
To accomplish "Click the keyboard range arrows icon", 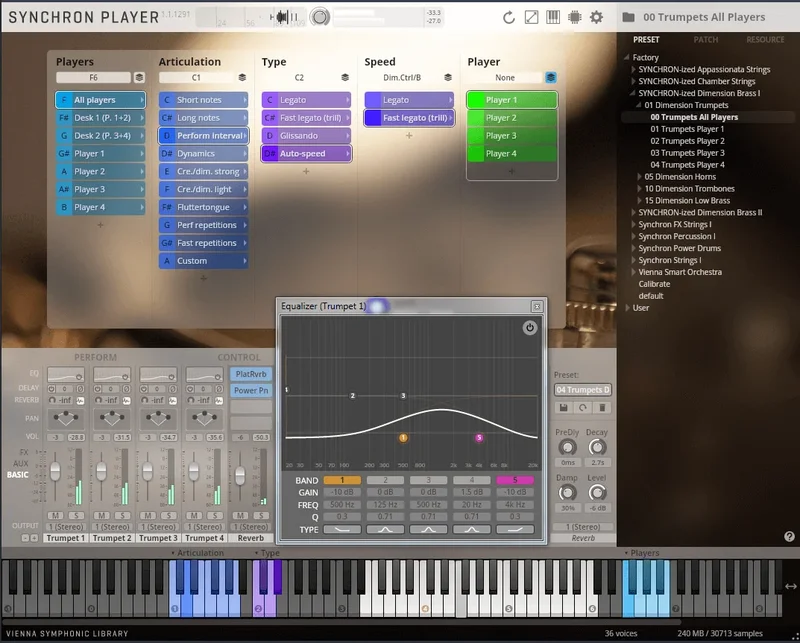I will 790,586.
